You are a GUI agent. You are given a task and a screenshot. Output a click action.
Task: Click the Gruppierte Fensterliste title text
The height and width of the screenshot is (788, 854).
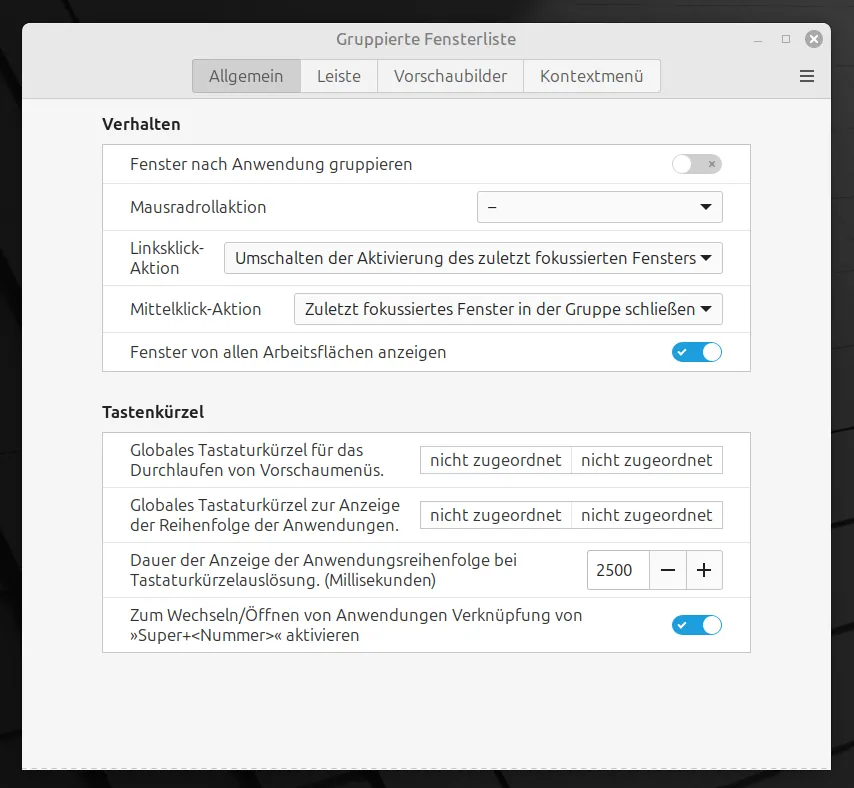pos(426,39)
